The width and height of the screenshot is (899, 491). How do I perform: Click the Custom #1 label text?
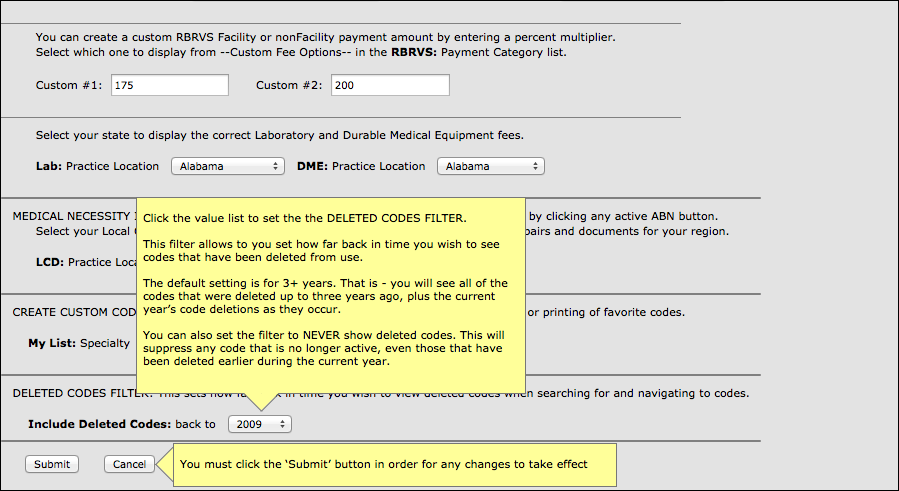point(69,85)
